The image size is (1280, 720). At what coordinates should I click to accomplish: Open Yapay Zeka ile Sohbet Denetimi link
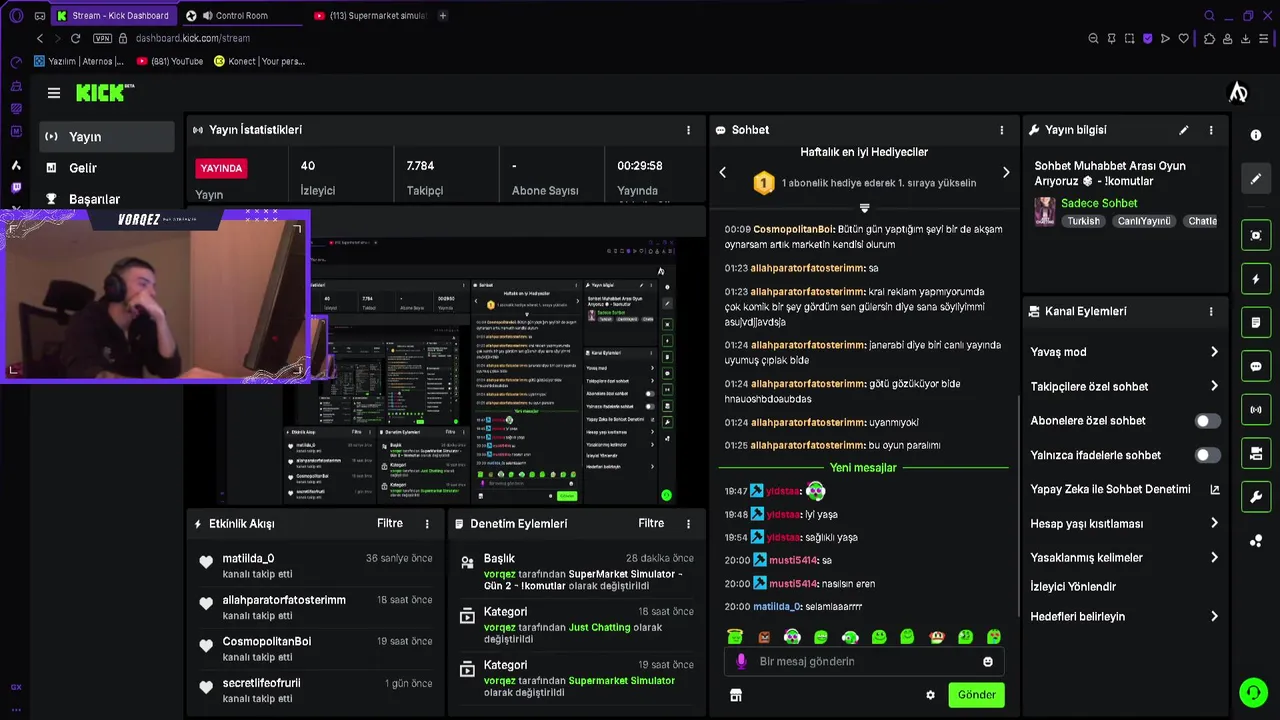coord(1125,489)
